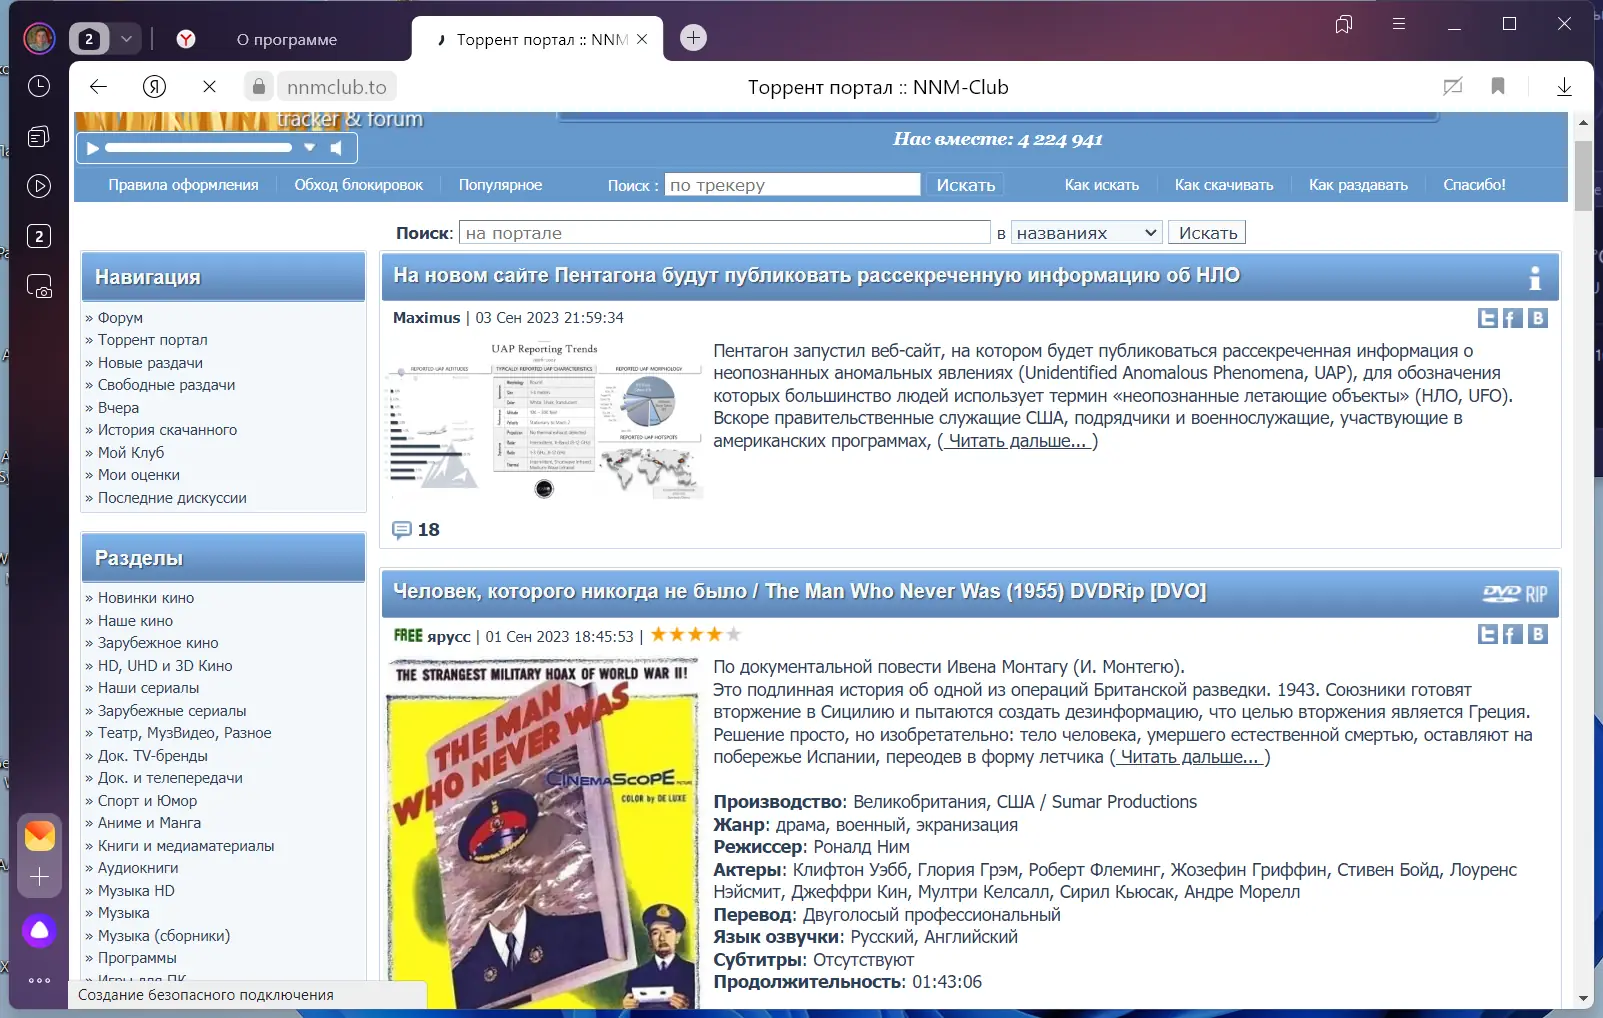Click the star rating of the movie post
Viewport: 1603px width, 1018px height.
696,634
